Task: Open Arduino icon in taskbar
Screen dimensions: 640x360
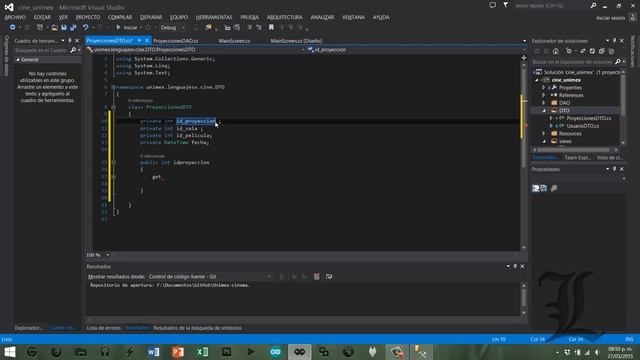Action: point(276,352)
